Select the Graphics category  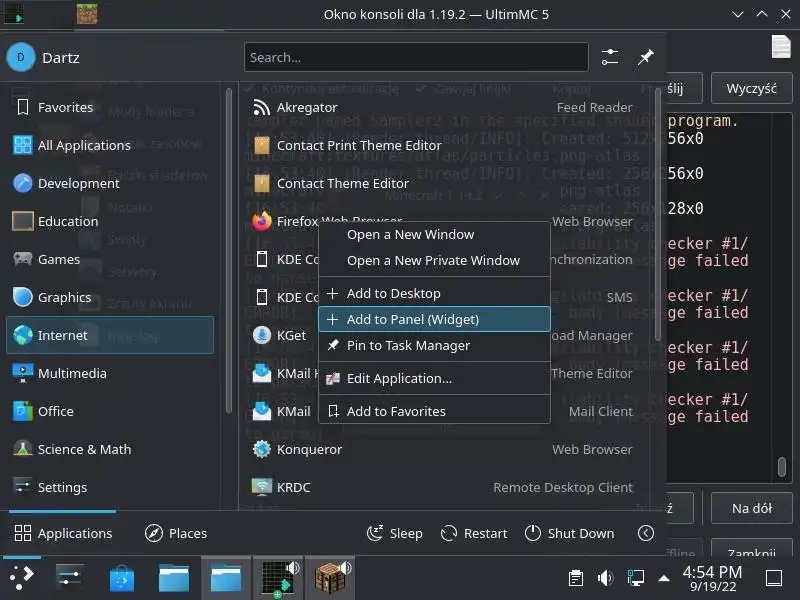point(110,297)
